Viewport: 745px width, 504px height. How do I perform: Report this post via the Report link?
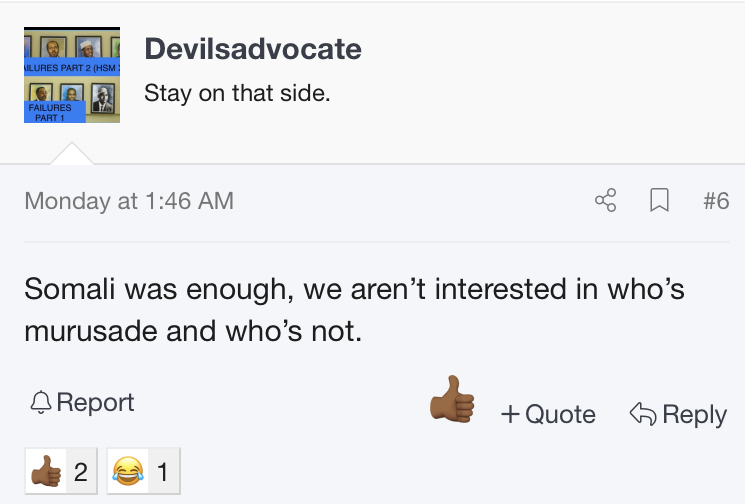point(82,402)
